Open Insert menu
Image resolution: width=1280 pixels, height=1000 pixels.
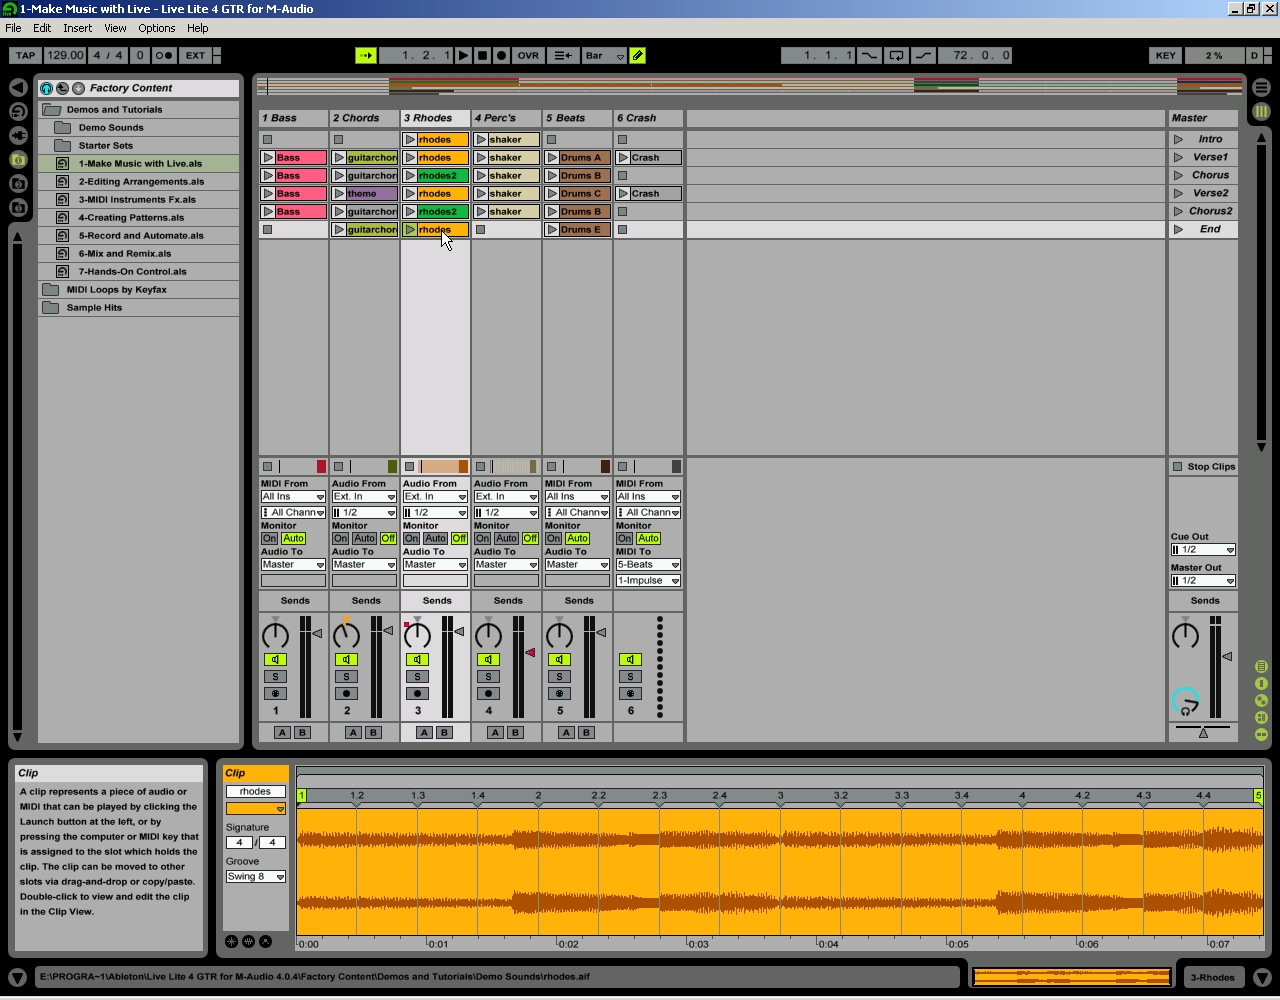[x=77, y=28]
